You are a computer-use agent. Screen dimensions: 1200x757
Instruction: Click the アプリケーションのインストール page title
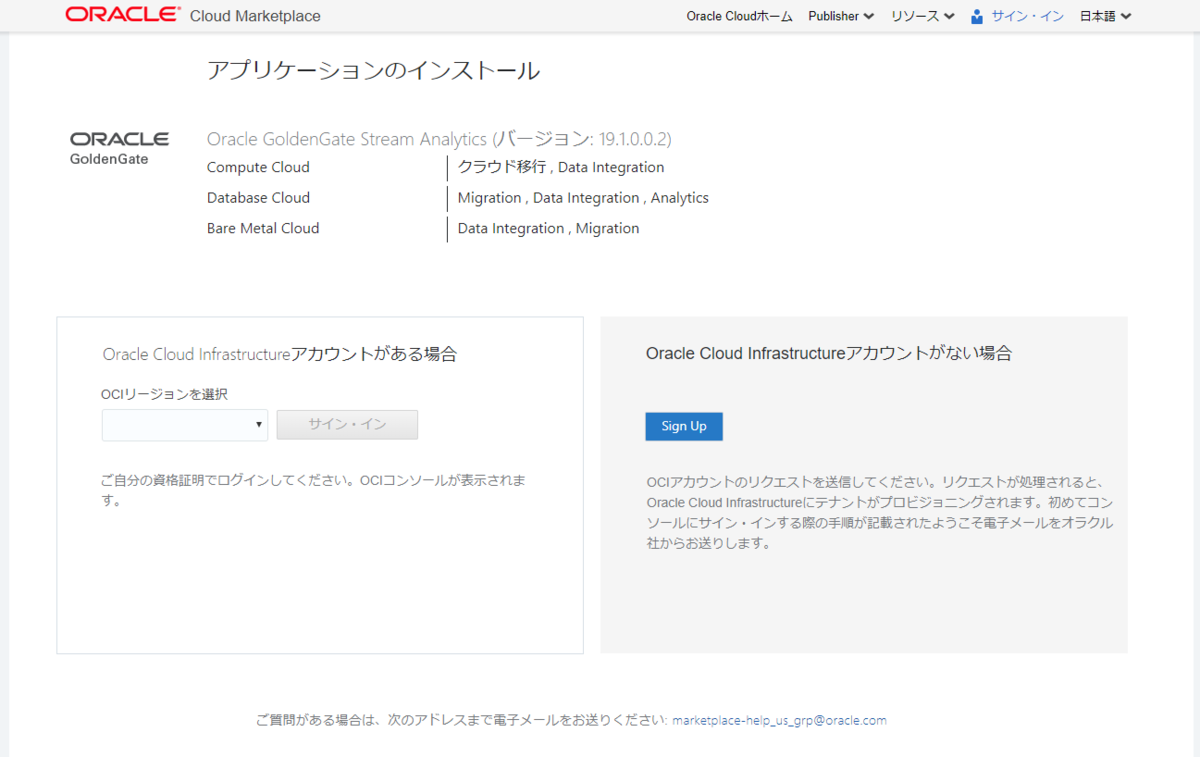pyautogui.click(x=373, y=71)
